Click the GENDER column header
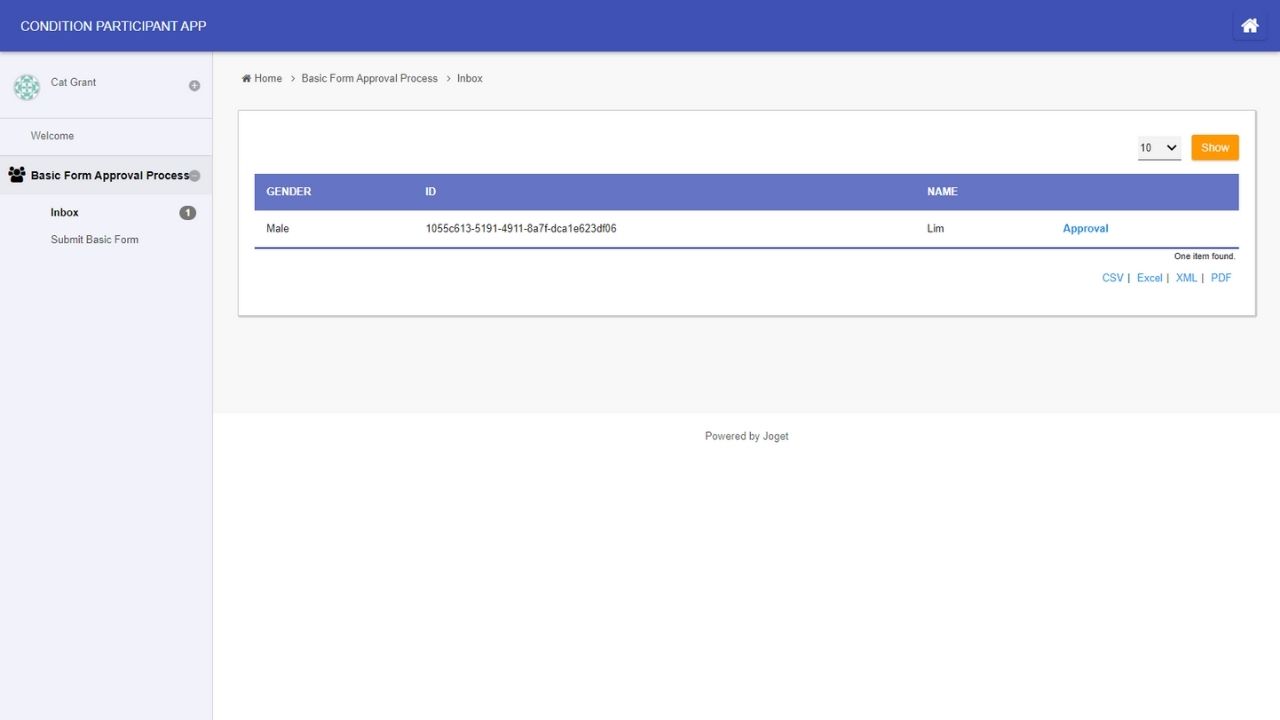 pos(289,192)
